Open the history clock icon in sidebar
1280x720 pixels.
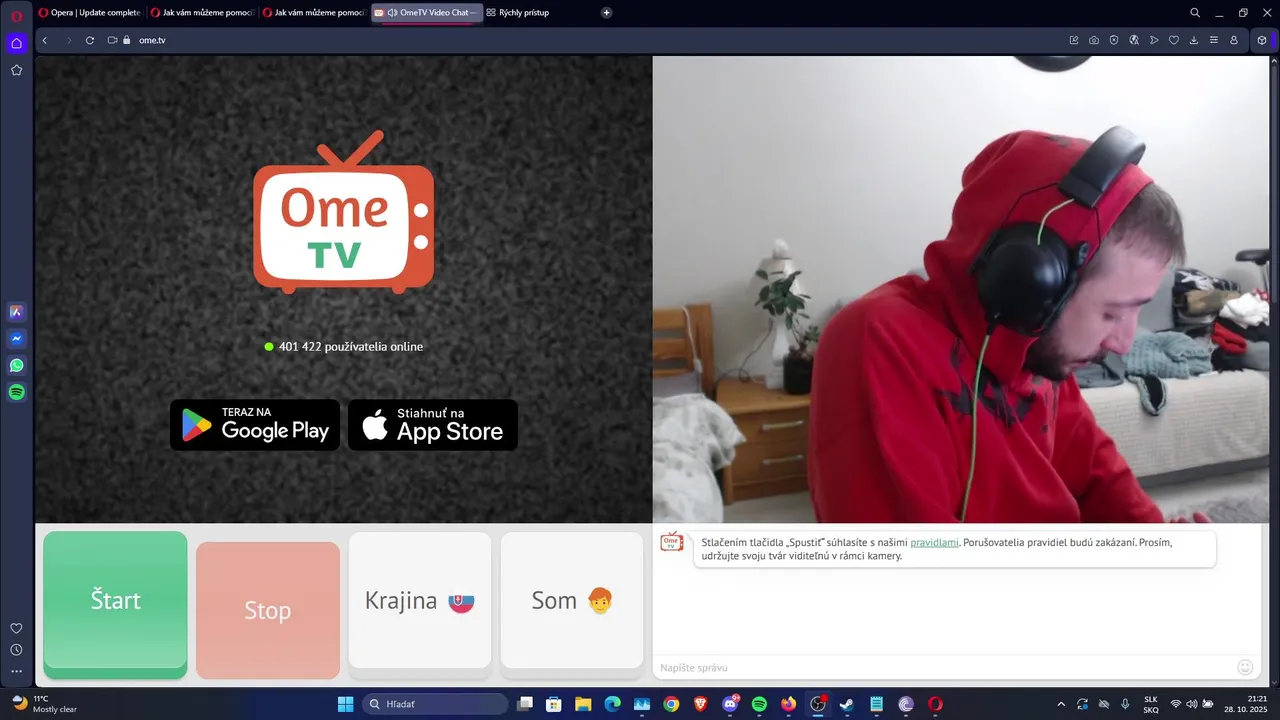(x=16, y=650)
